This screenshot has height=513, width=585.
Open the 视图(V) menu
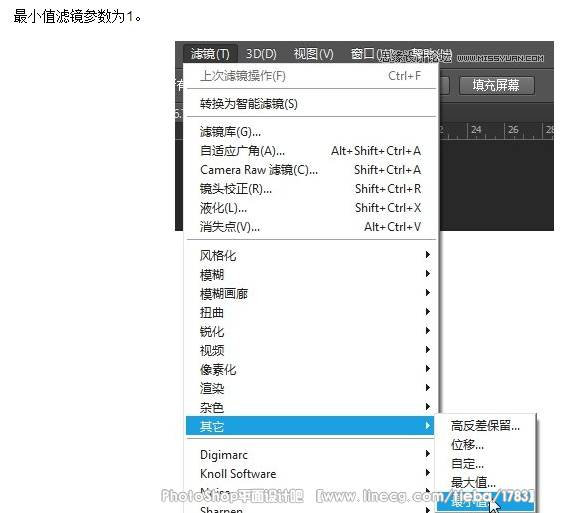click(313, 54)
